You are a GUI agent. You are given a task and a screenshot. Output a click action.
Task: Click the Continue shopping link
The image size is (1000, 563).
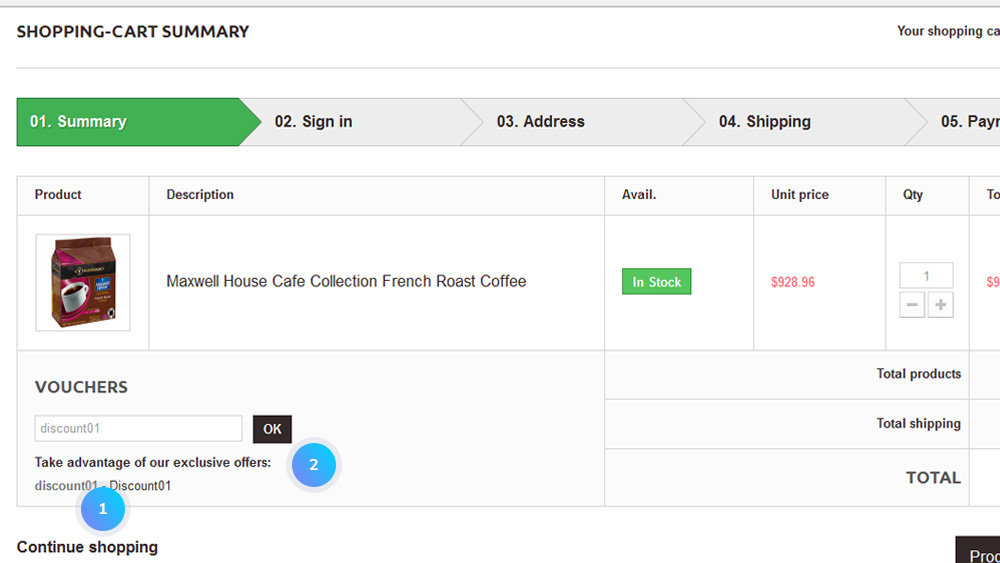(87, 547)
